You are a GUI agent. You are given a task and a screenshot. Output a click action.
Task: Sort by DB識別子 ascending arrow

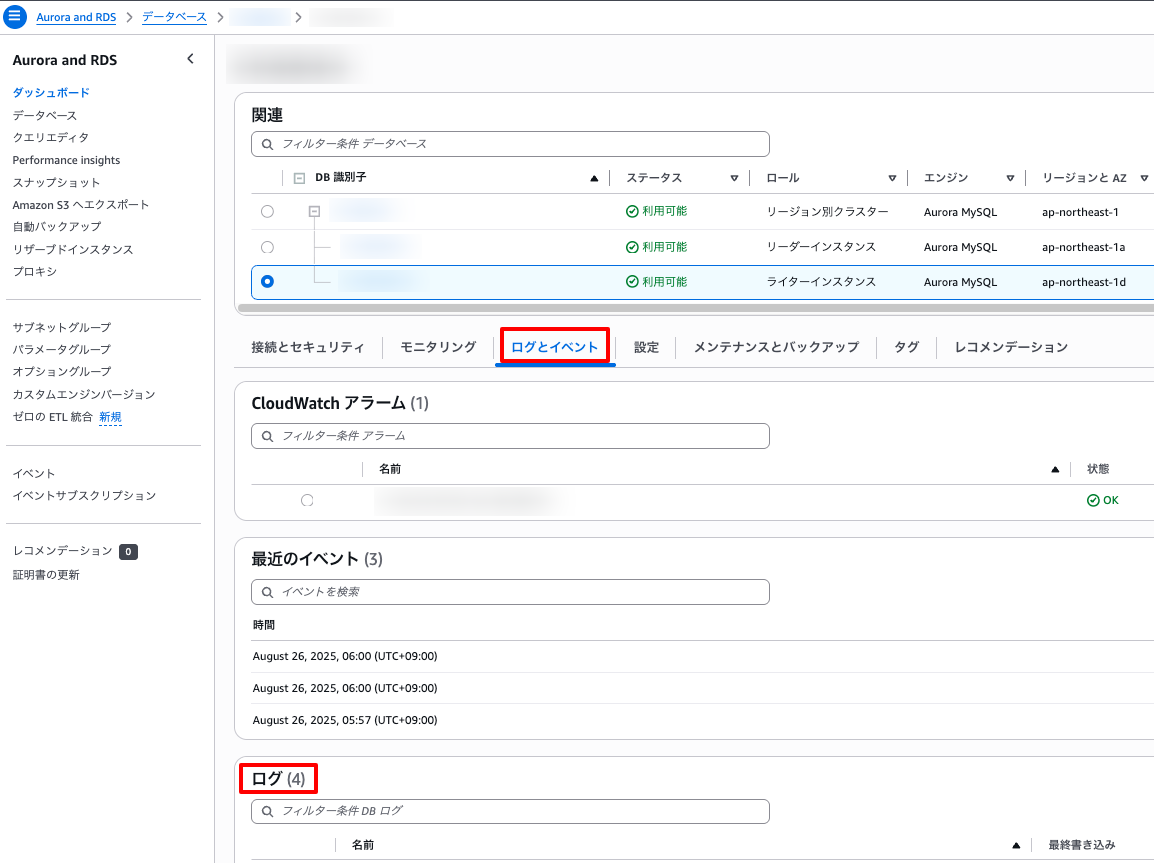tap(594, 178)
